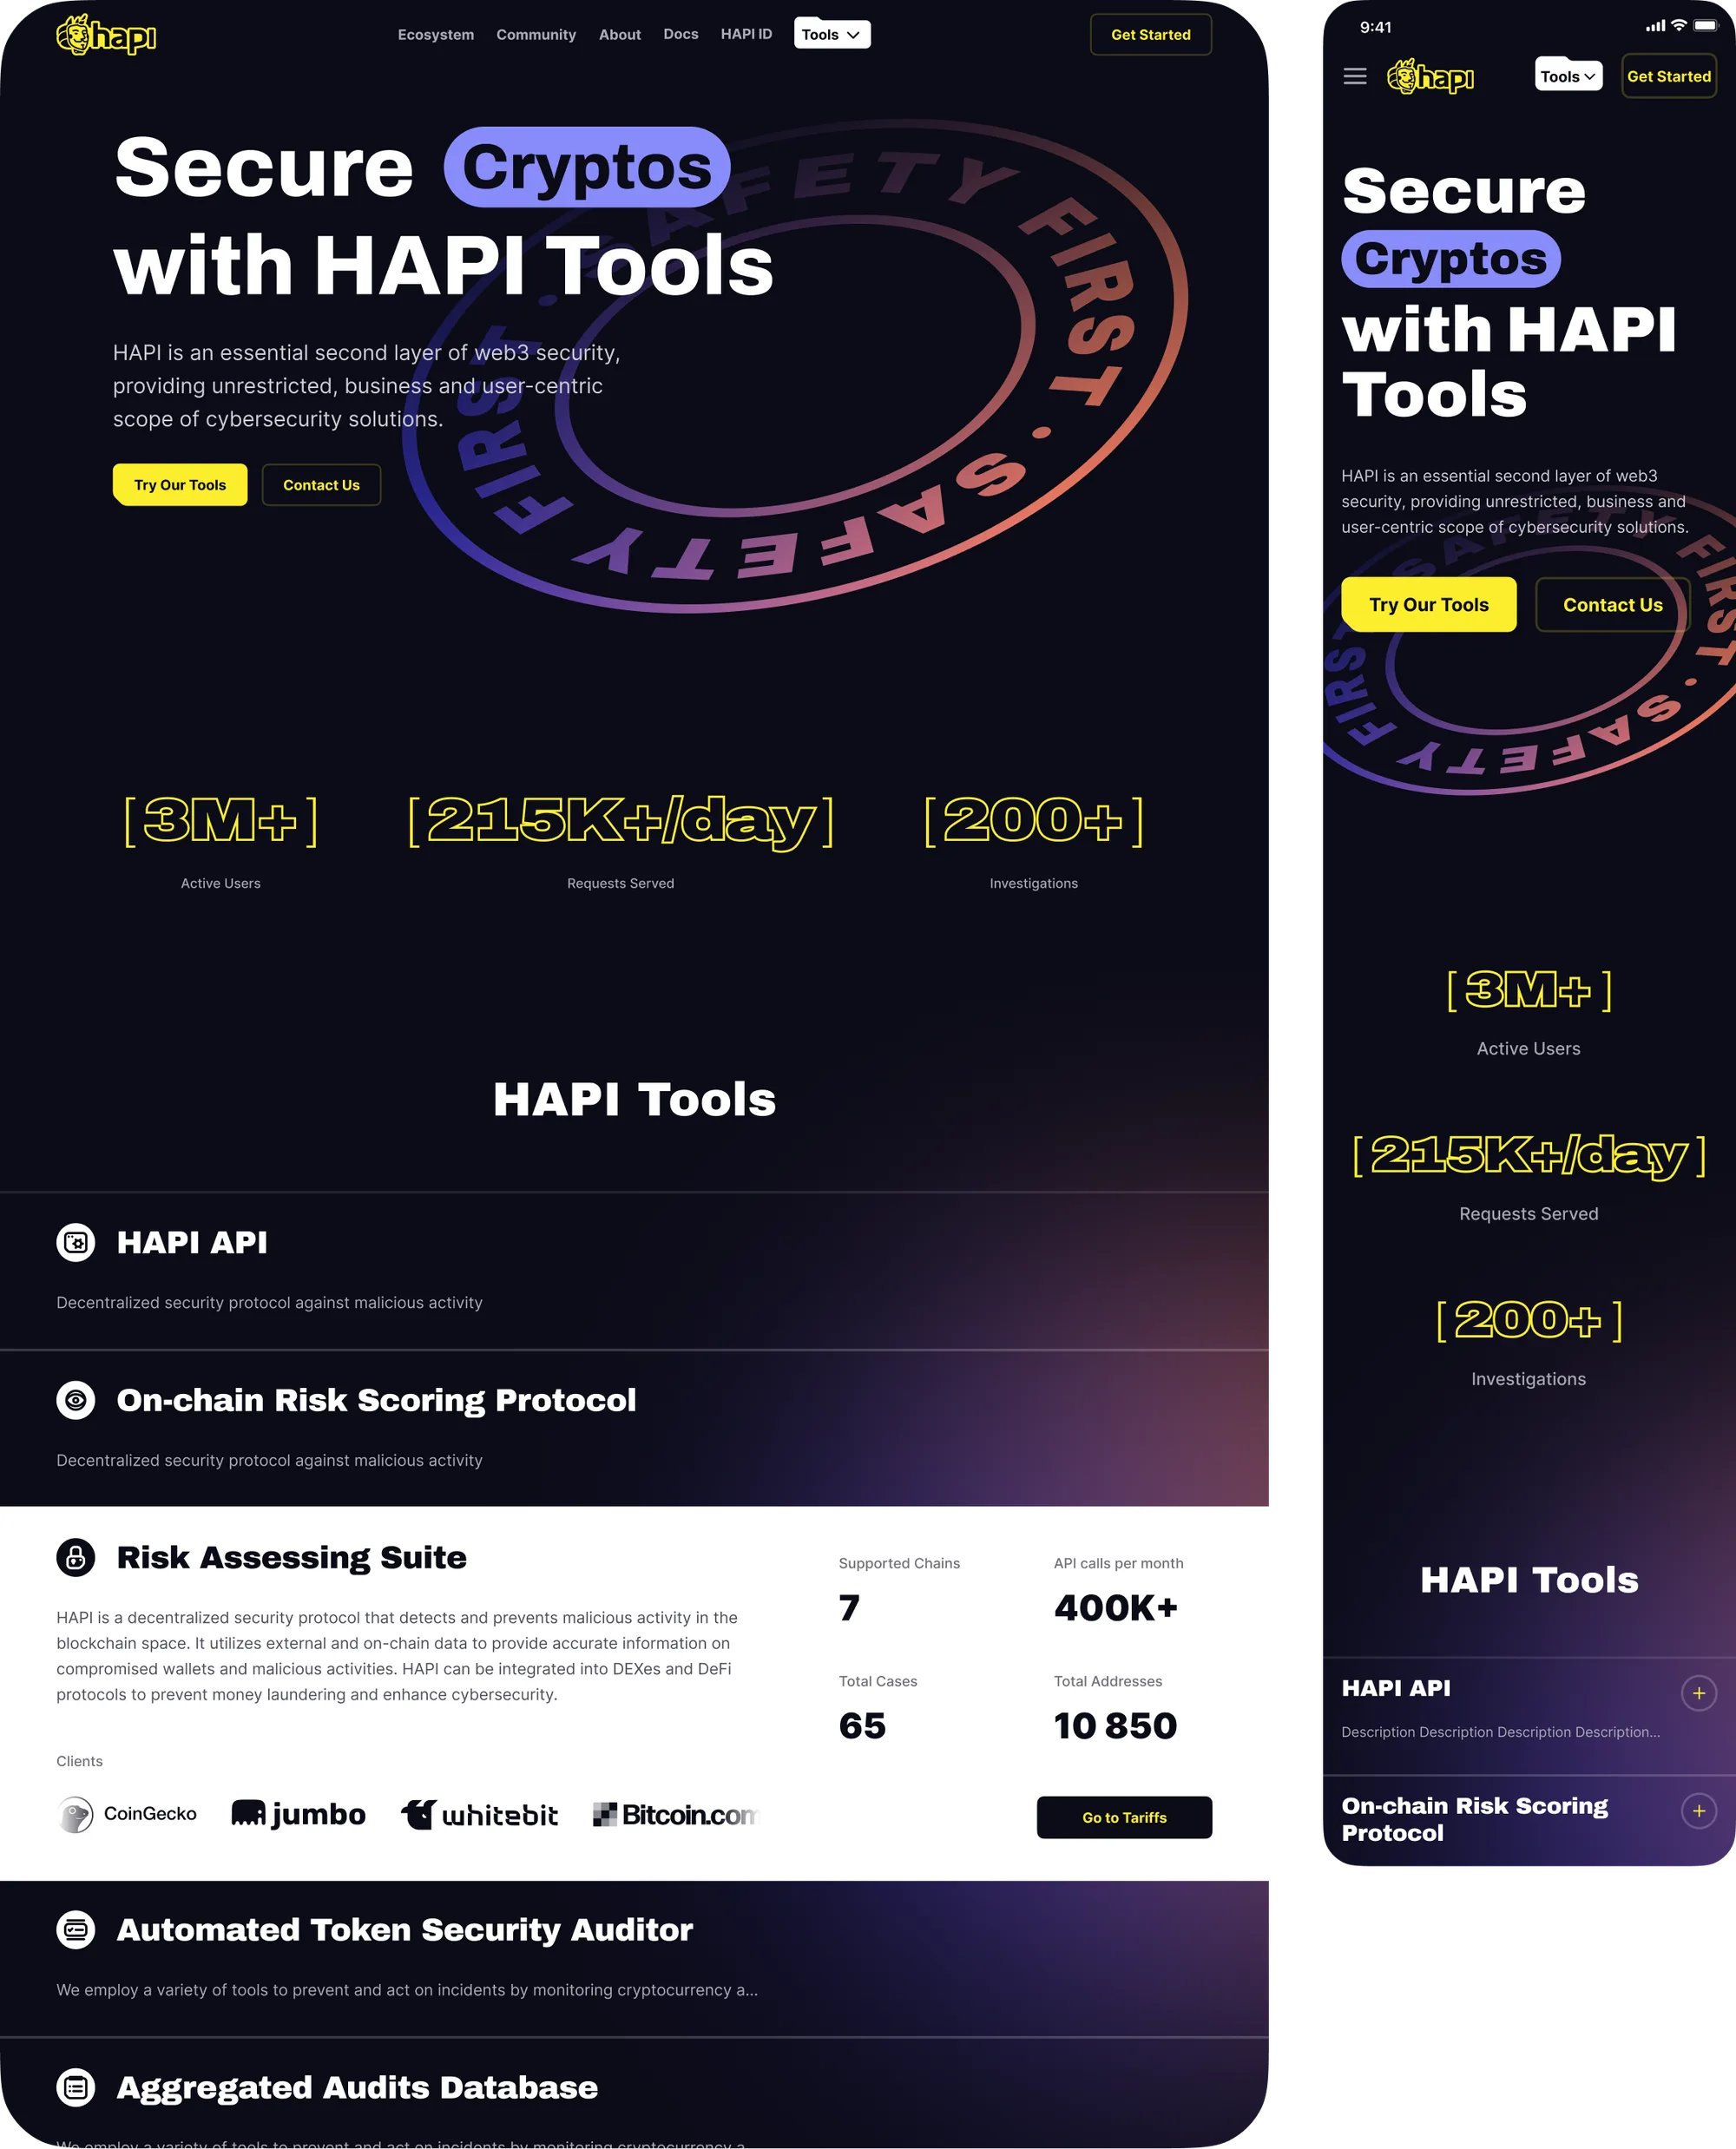1736x2149 pixels.
Task: Tap mobile Try Our Tools button
Action: pos(1428,605)
